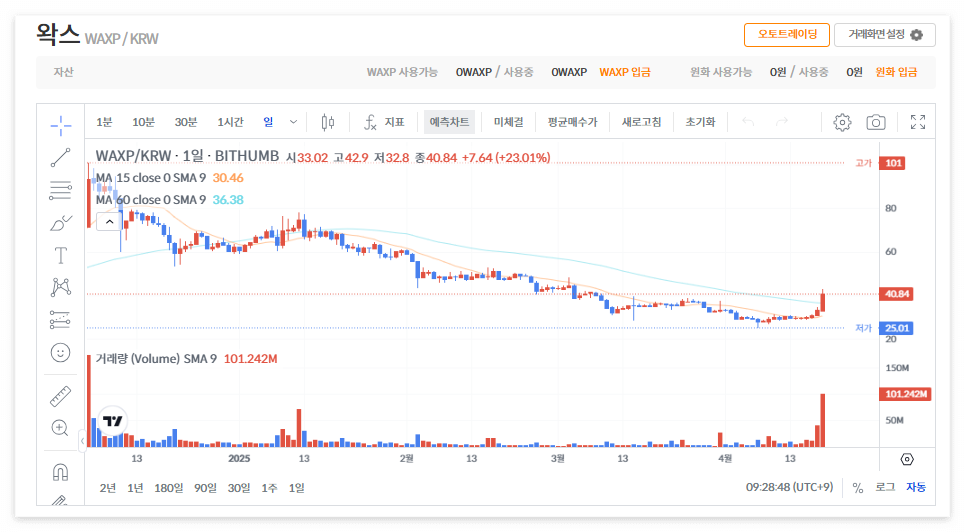This screenshot has height=532, width=965.
Task: Undo the last chart action
Action: pos(748,122)
